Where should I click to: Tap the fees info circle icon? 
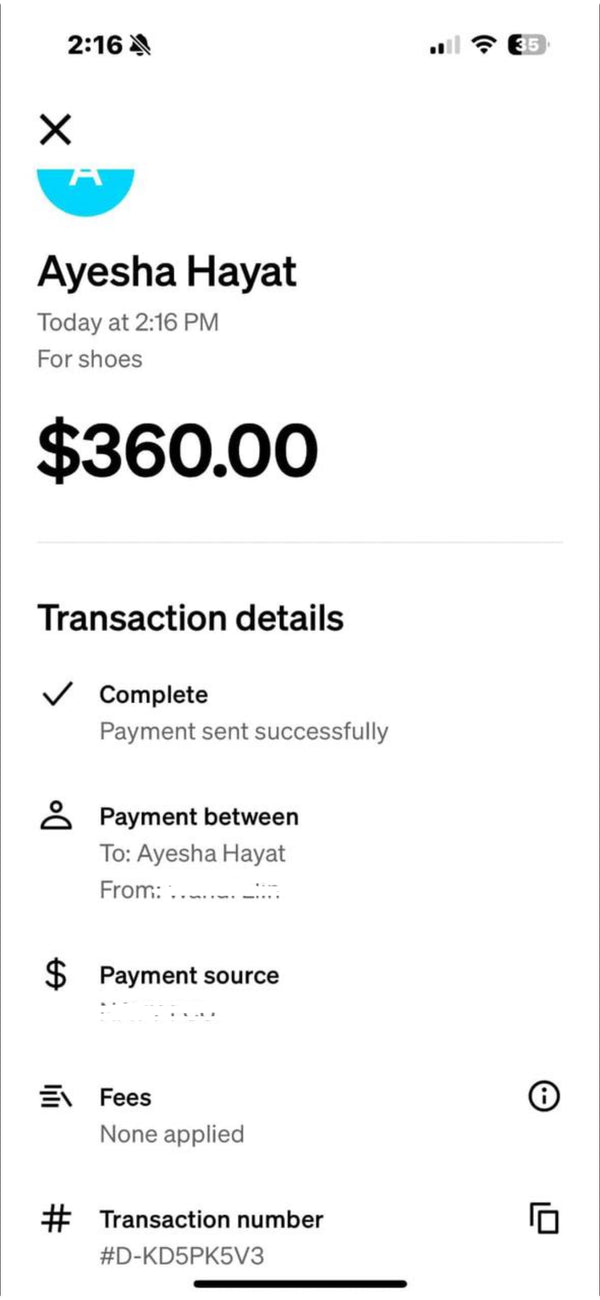click(543, 1097)
